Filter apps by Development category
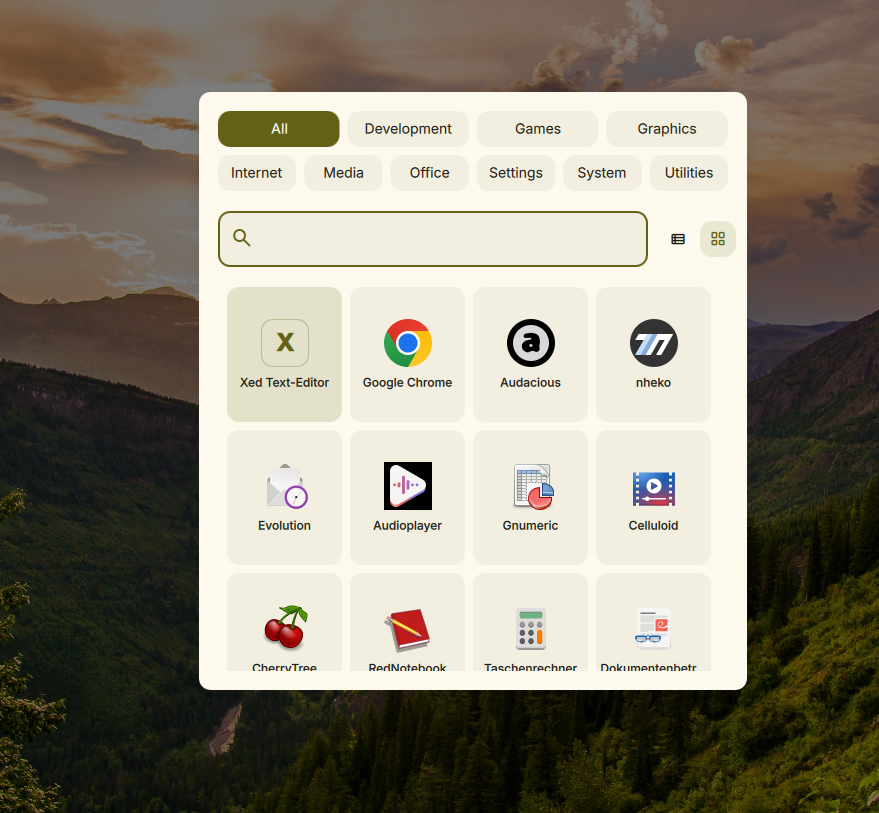The image size is (879, 813). pyautogui.click(x=408, y=129)
